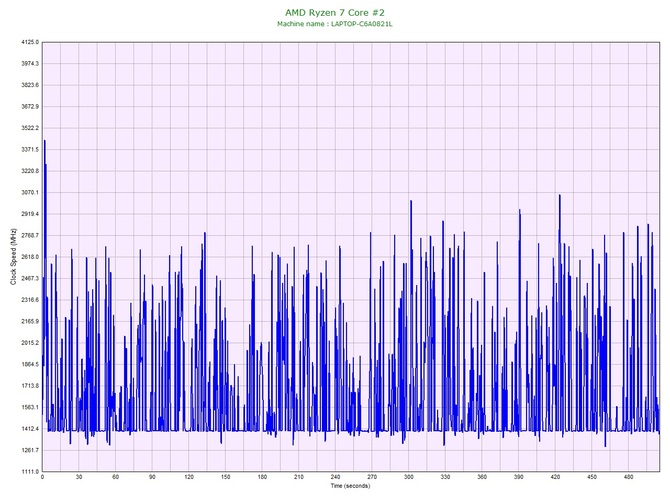Click the 2618.0 y-axis value
This screenshot has width=670, height=503.
(x=30, y=257)
